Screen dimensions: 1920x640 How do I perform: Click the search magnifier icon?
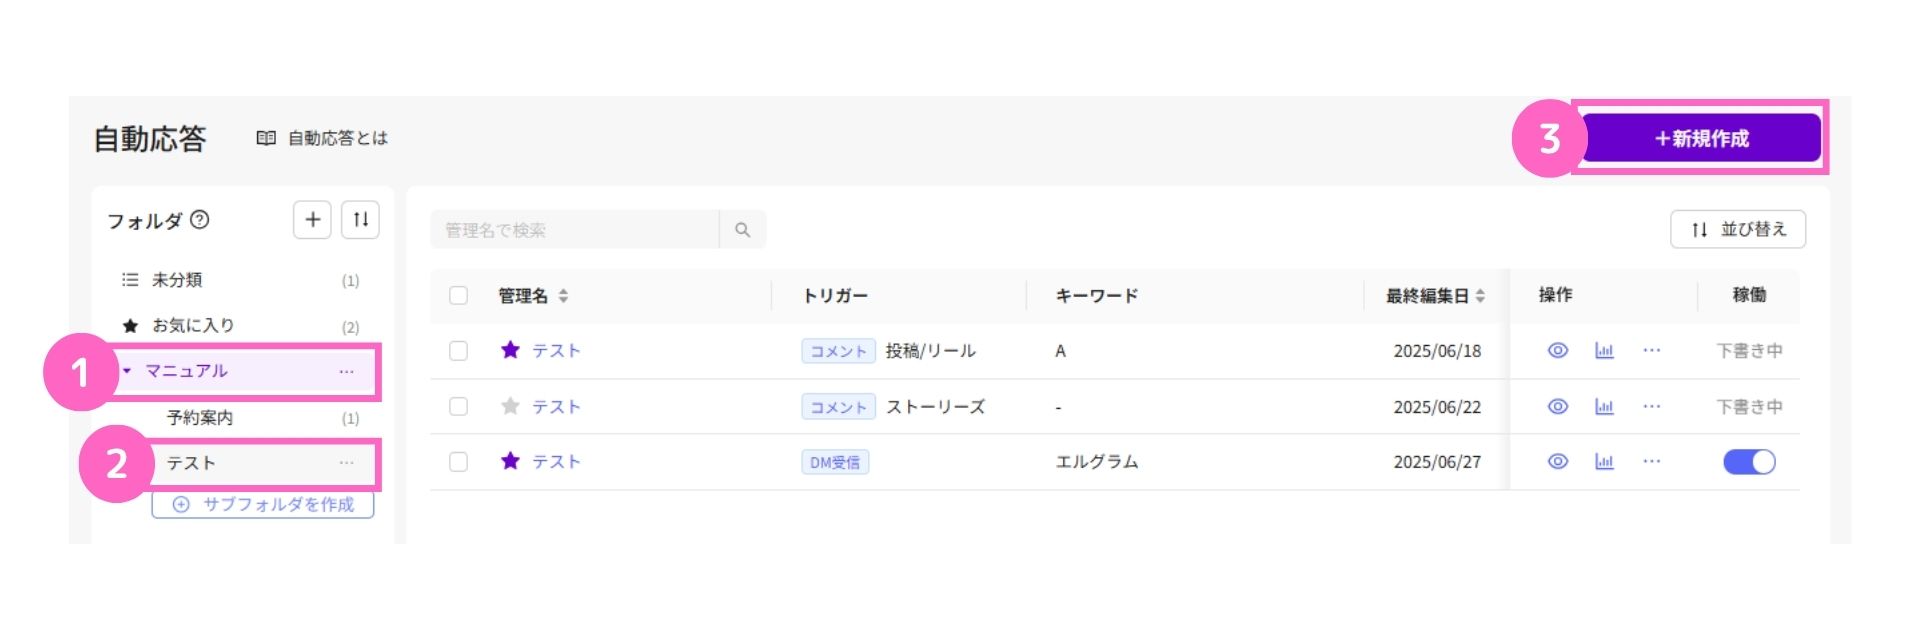coord(742,230)
